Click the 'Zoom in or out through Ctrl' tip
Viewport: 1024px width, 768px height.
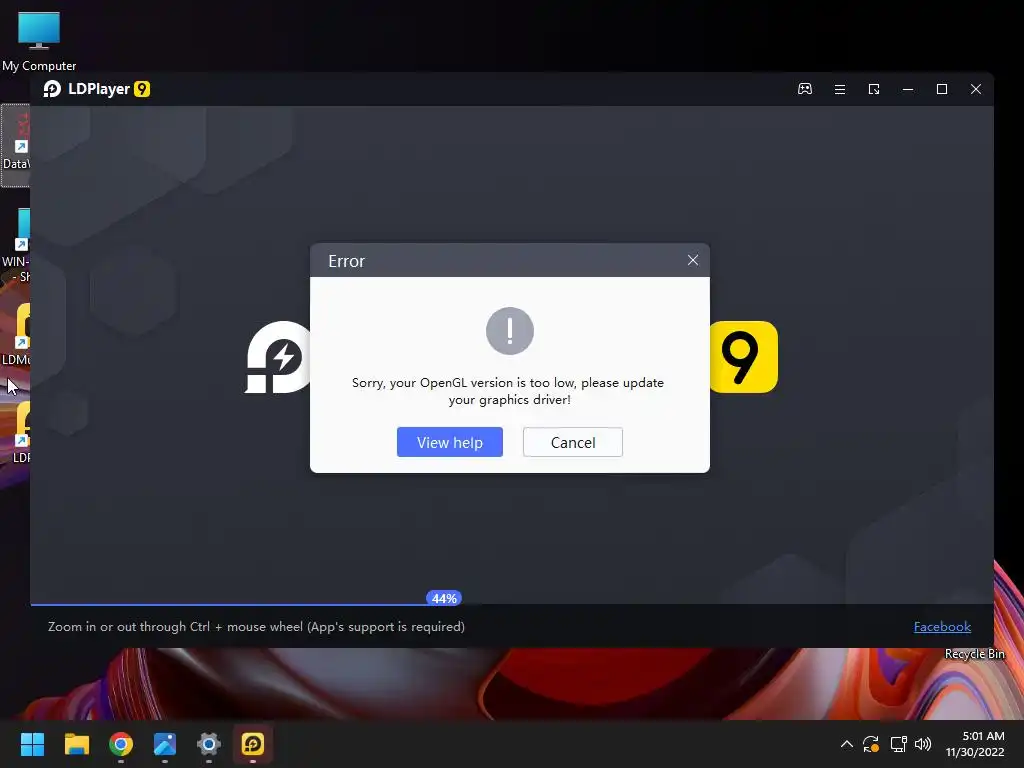point(256,626)
